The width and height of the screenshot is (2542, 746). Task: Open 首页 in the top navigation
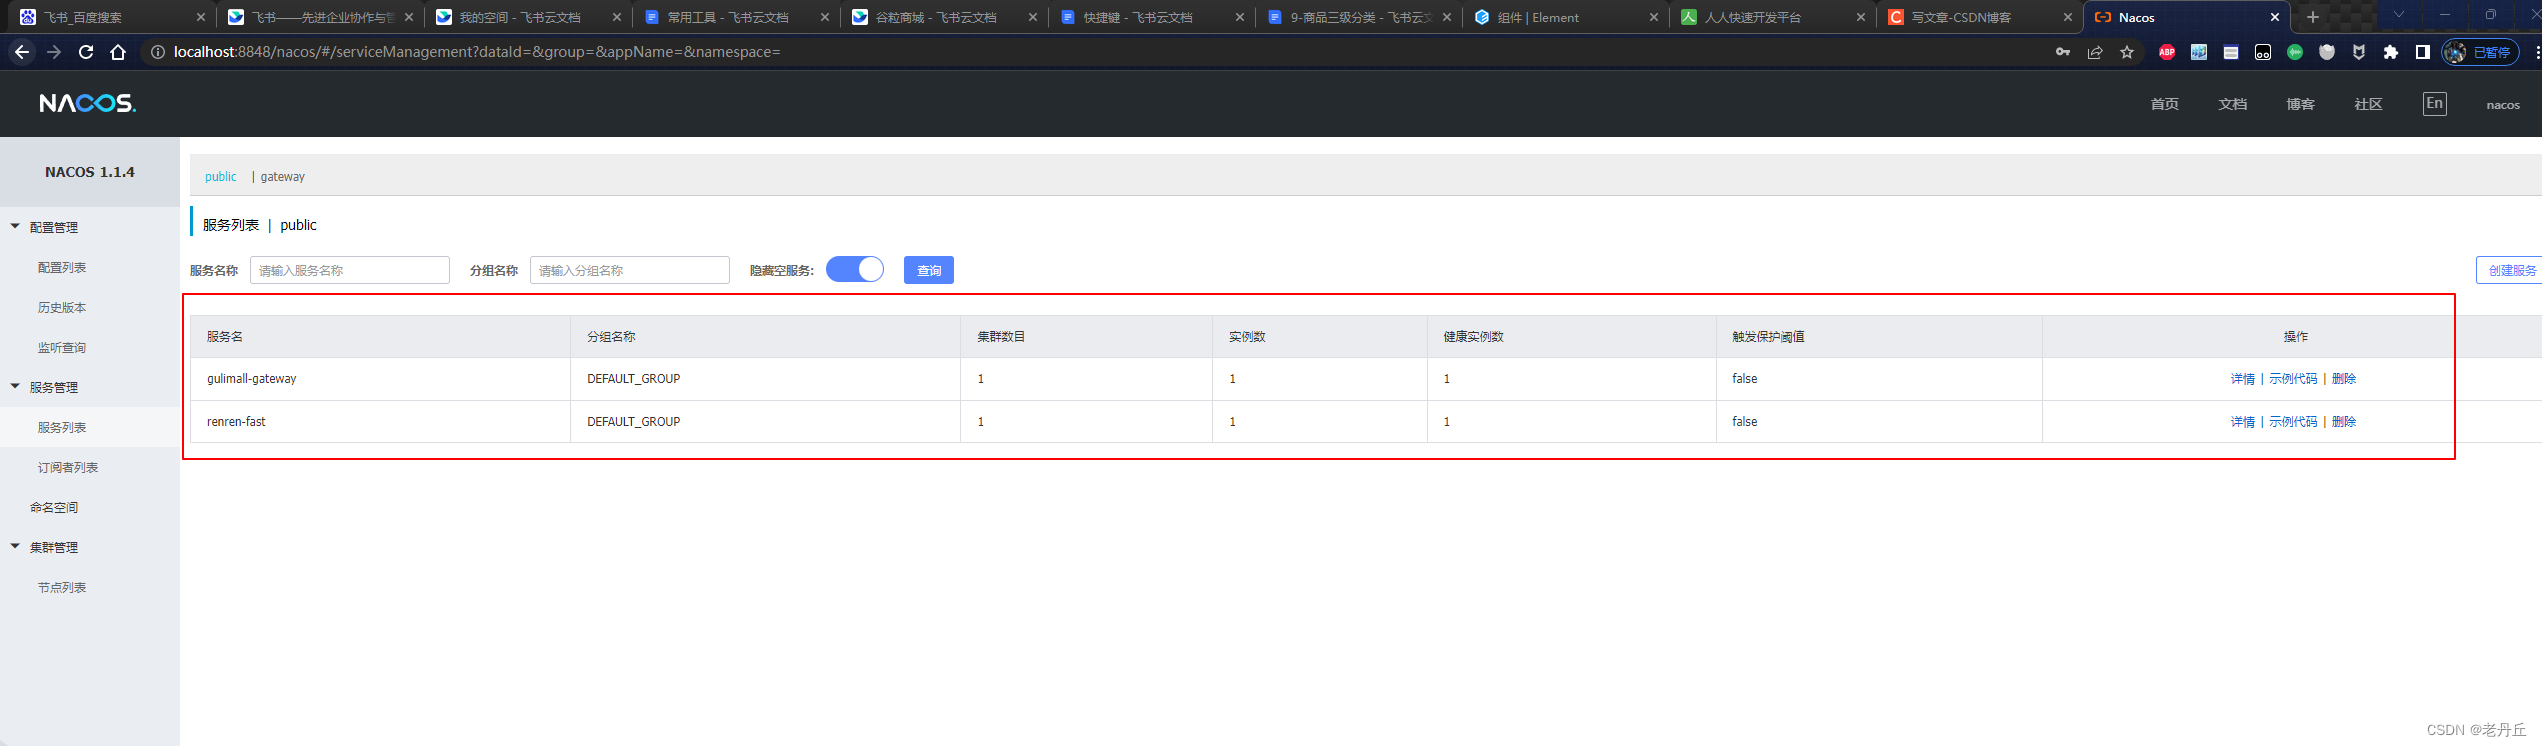[x=2165, y=104]
